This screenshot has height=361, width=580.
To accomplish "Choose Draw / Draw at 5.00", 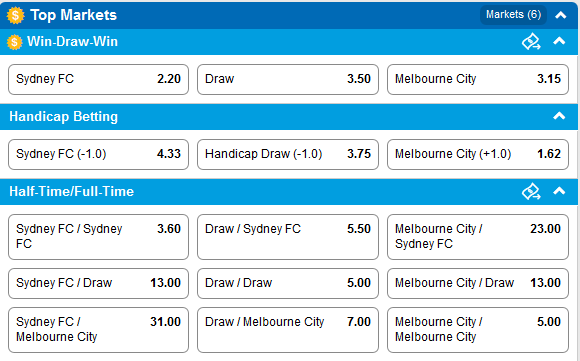I will (x=288, y=283).
